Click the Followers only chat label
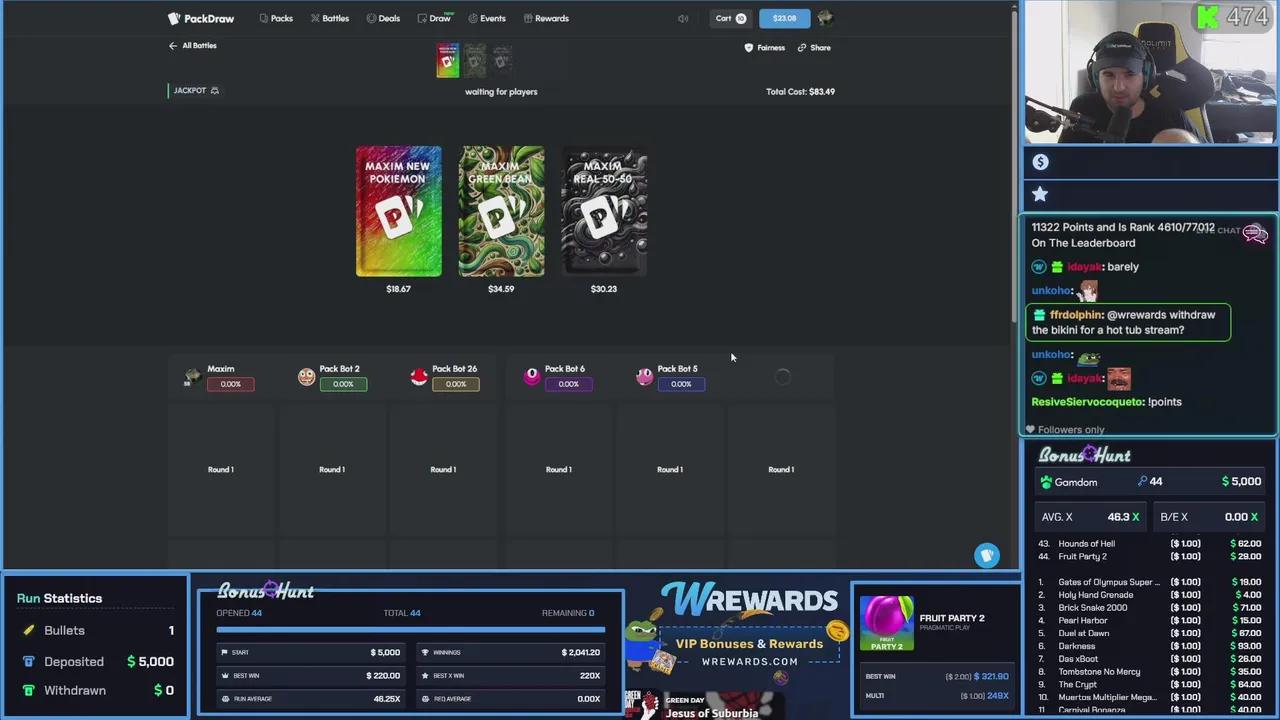This screenshot has width=1280, height=720. coord(1070,430)
